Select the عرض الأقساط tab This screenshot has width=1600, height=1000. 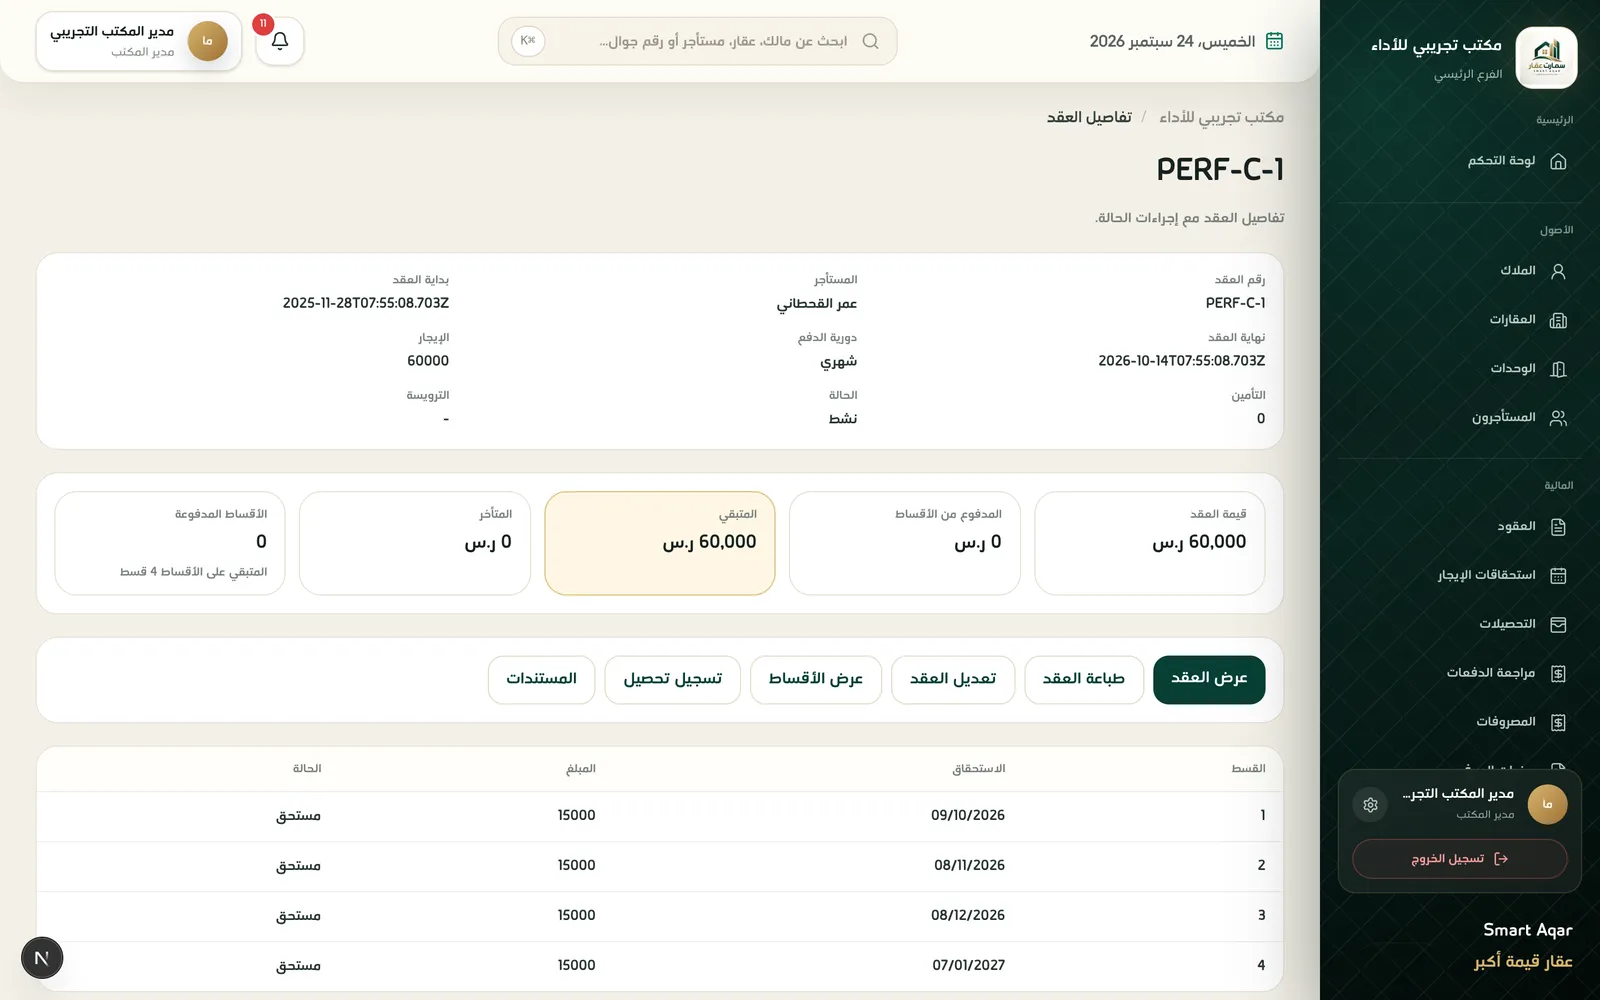[x=816, y=680]
